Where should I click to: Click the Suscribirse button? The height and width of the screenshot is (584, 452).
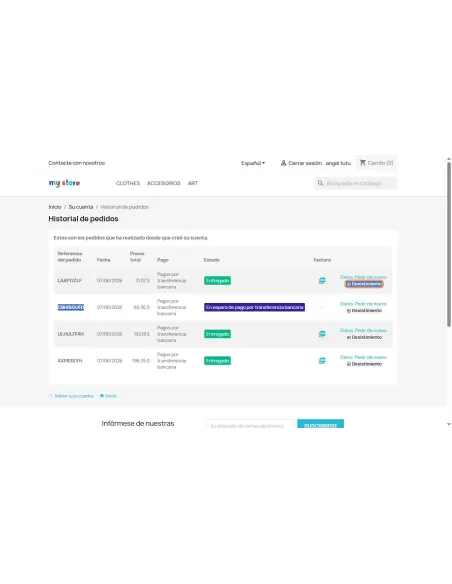(x=320, y=424)
